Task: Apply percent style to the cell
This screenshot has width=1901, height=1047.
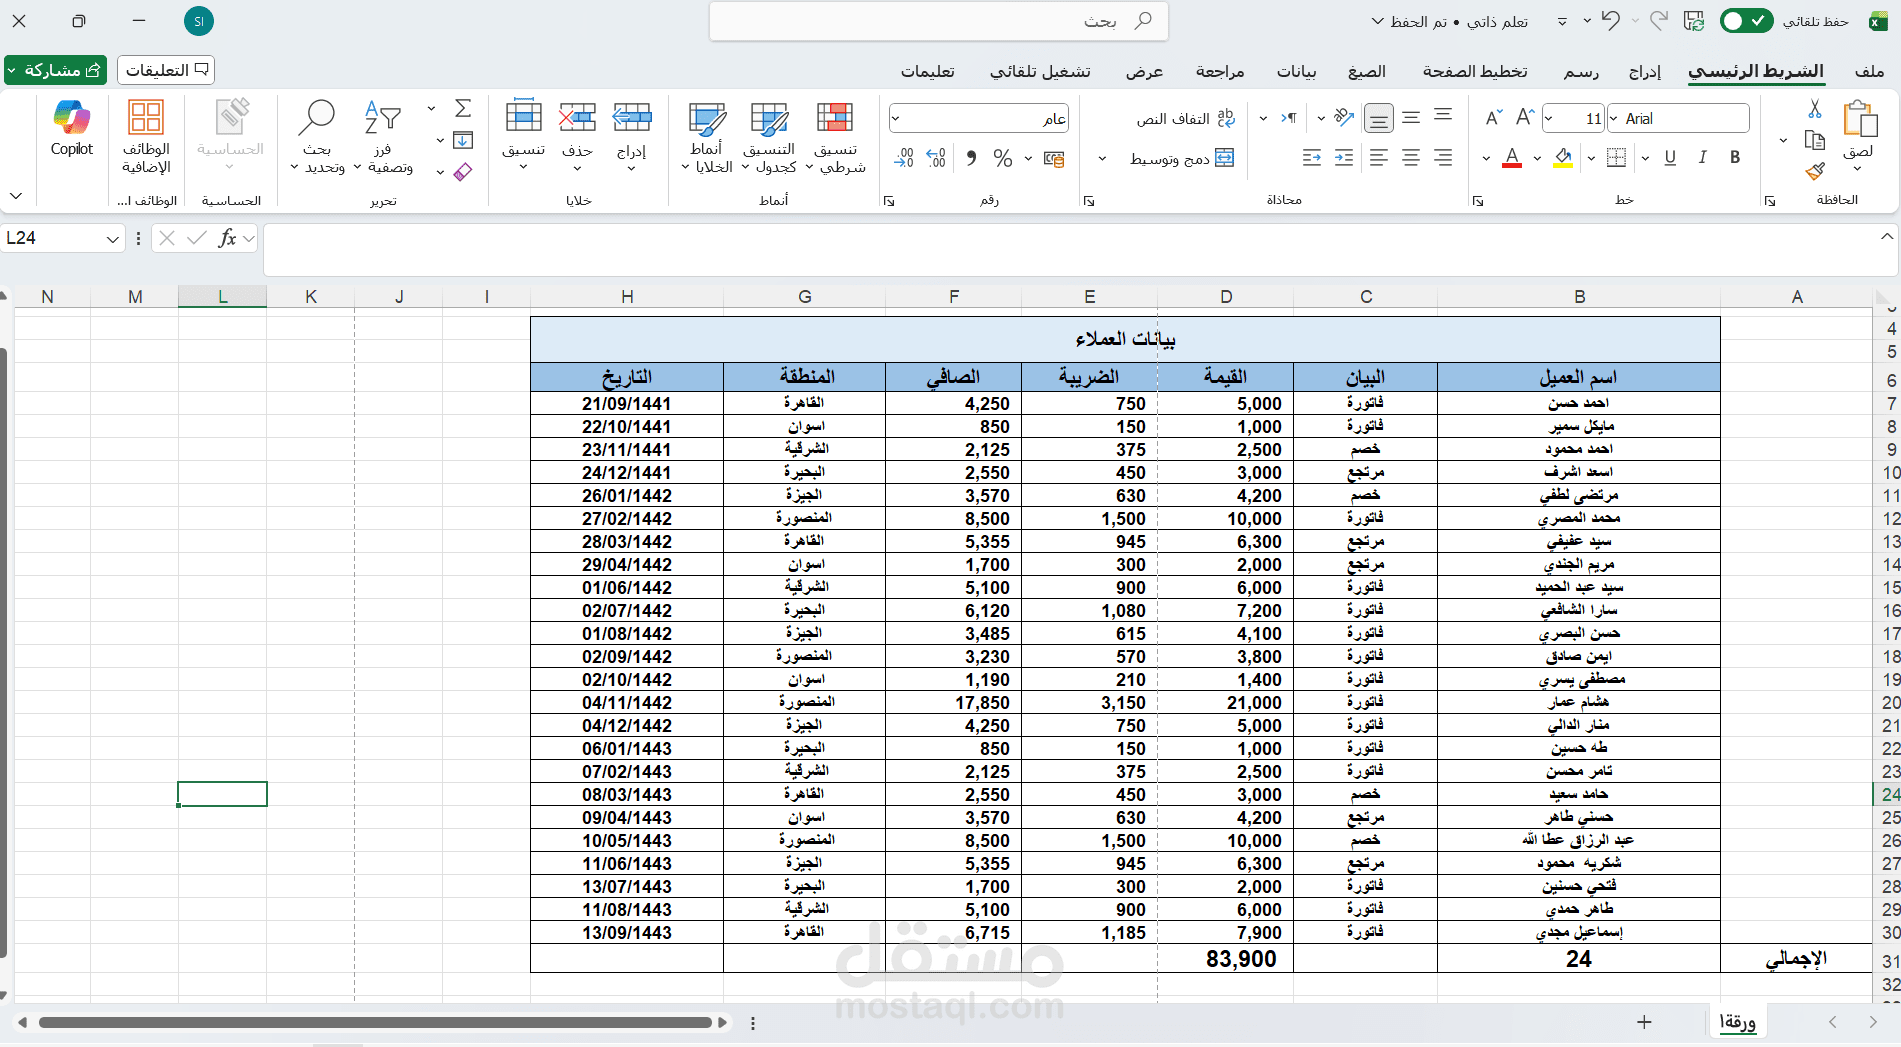Action: pyautogui.click(x=1002, y=158)
